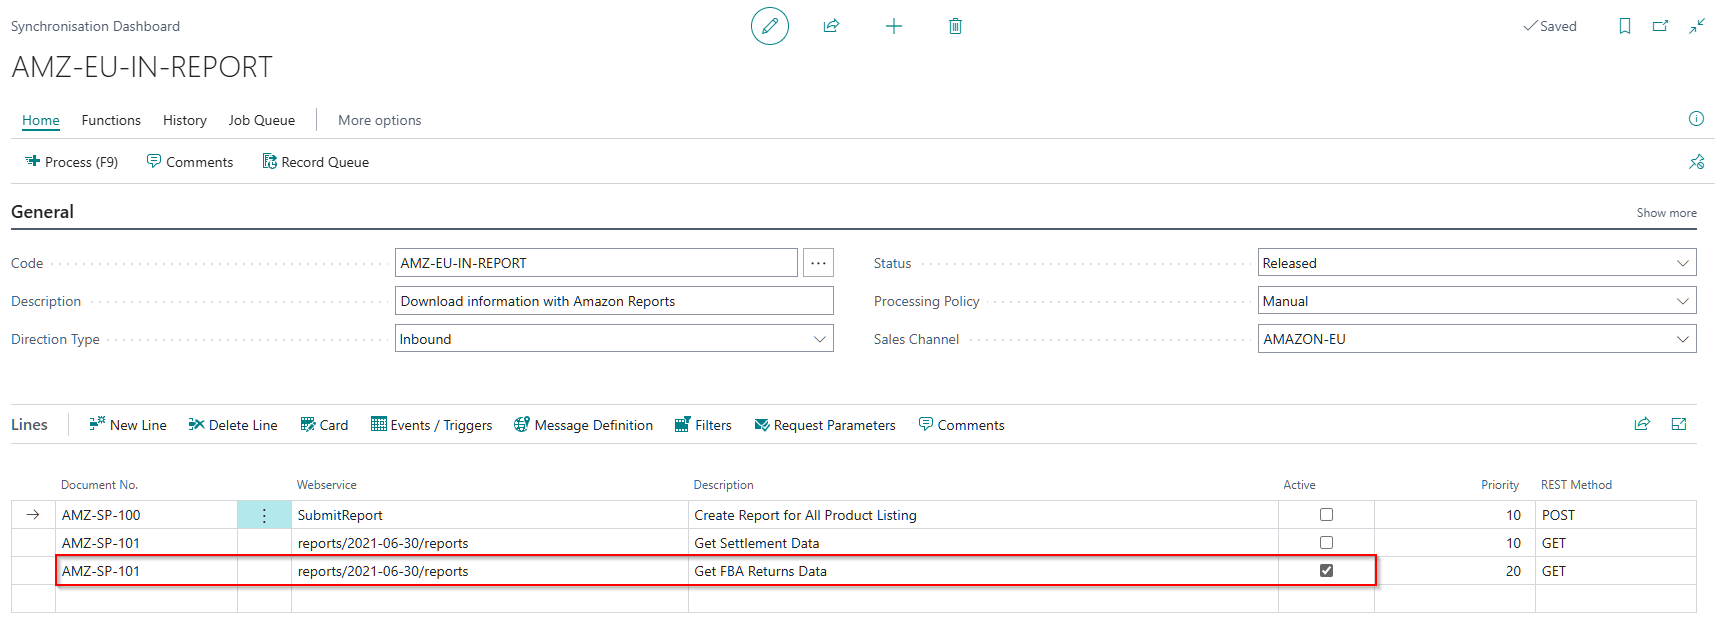The image size is (1722, 622).
Task: Click the Description input field
Action: 614,301
